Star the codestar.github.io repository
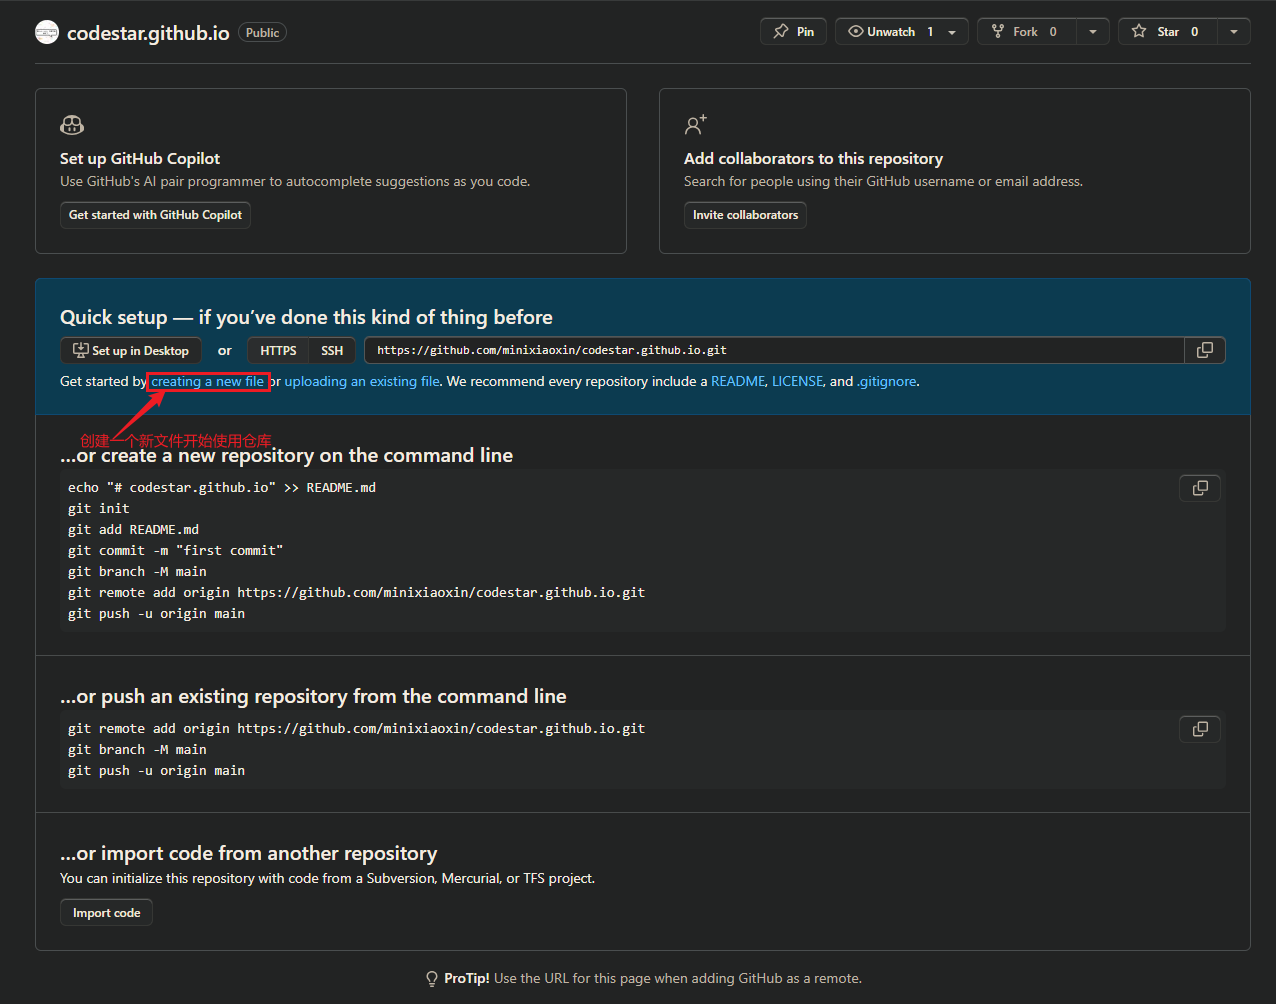 tap(1168, 32)
